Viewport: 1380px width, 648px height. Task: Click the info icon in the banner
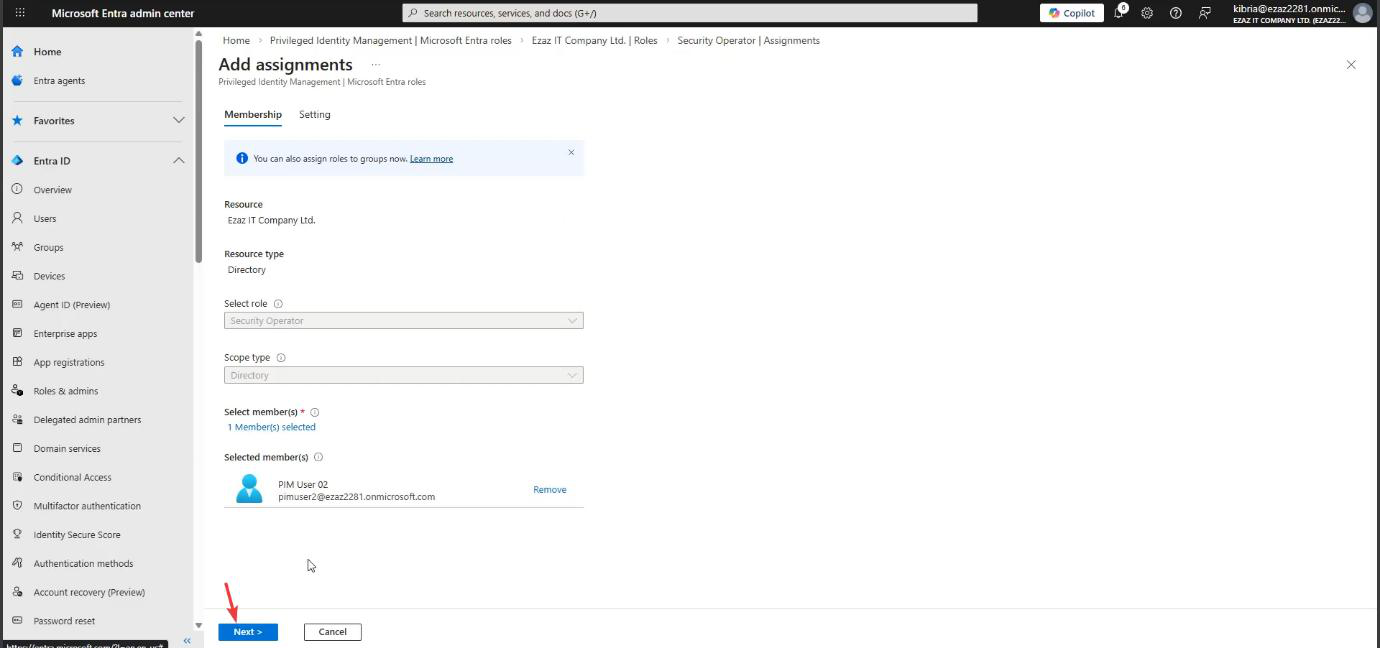coord(242,158)
